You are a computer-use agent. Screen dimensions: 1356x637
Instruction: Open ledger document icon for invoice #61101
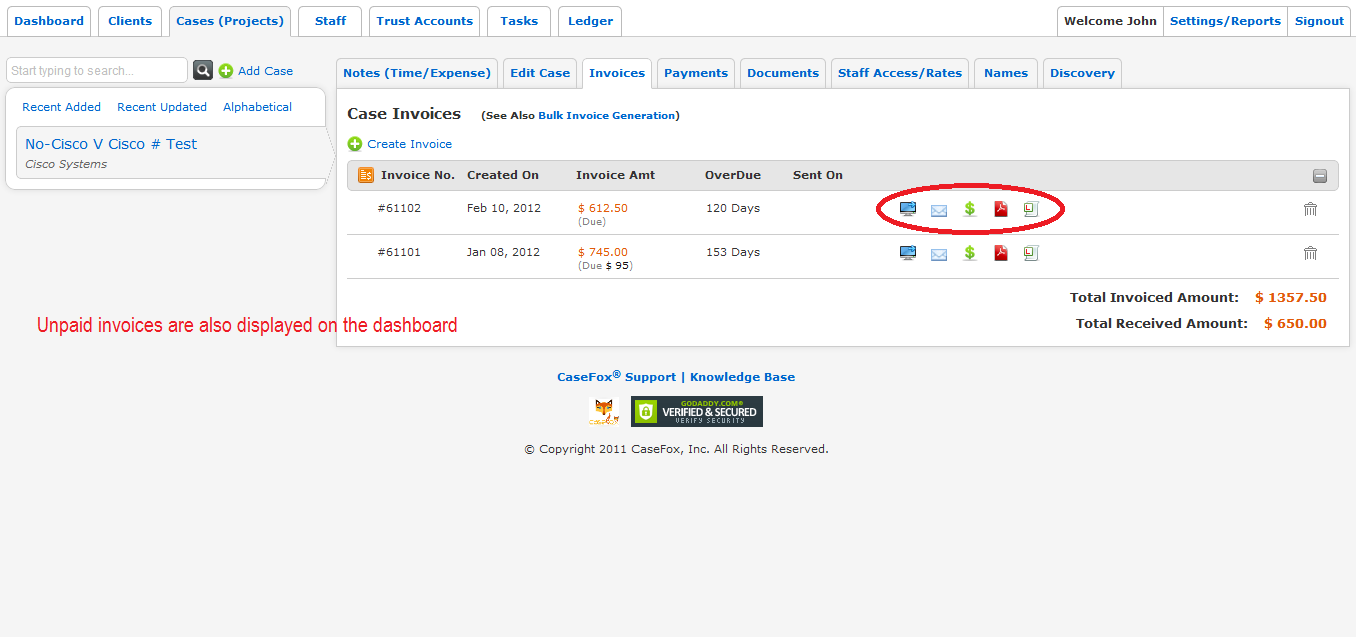(1031, 253)
